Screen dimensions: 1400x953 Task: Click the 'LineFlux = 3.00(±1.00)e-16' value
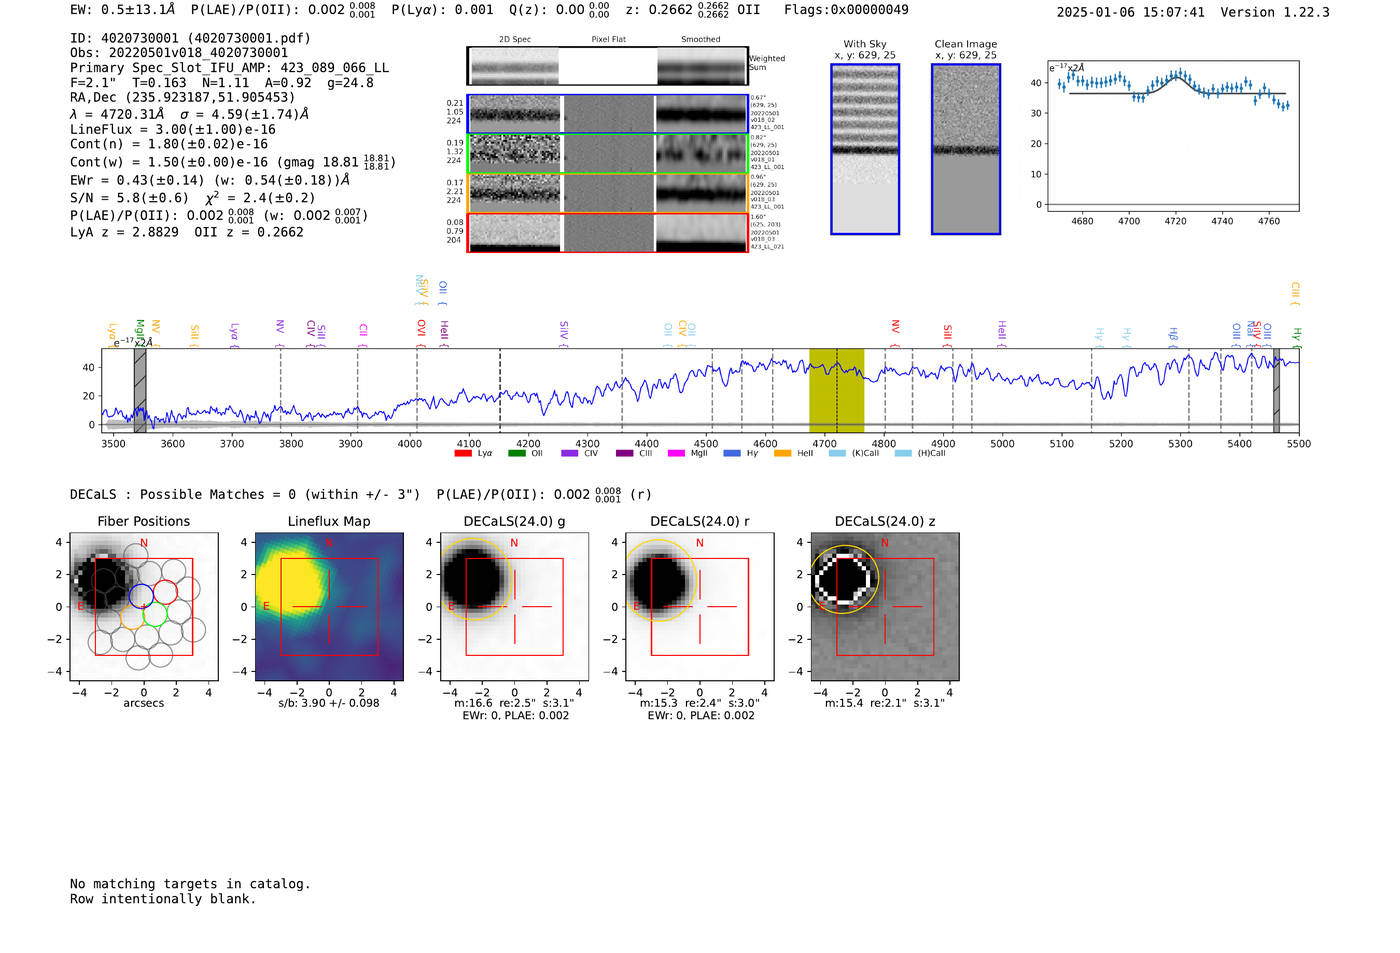click(x=173, y=129)
